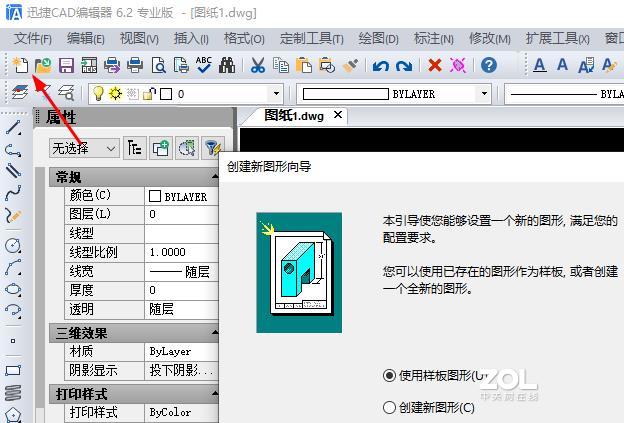Open Help with the question mark icon
This screenshot has width=624, height=423.
pos(488,65)
